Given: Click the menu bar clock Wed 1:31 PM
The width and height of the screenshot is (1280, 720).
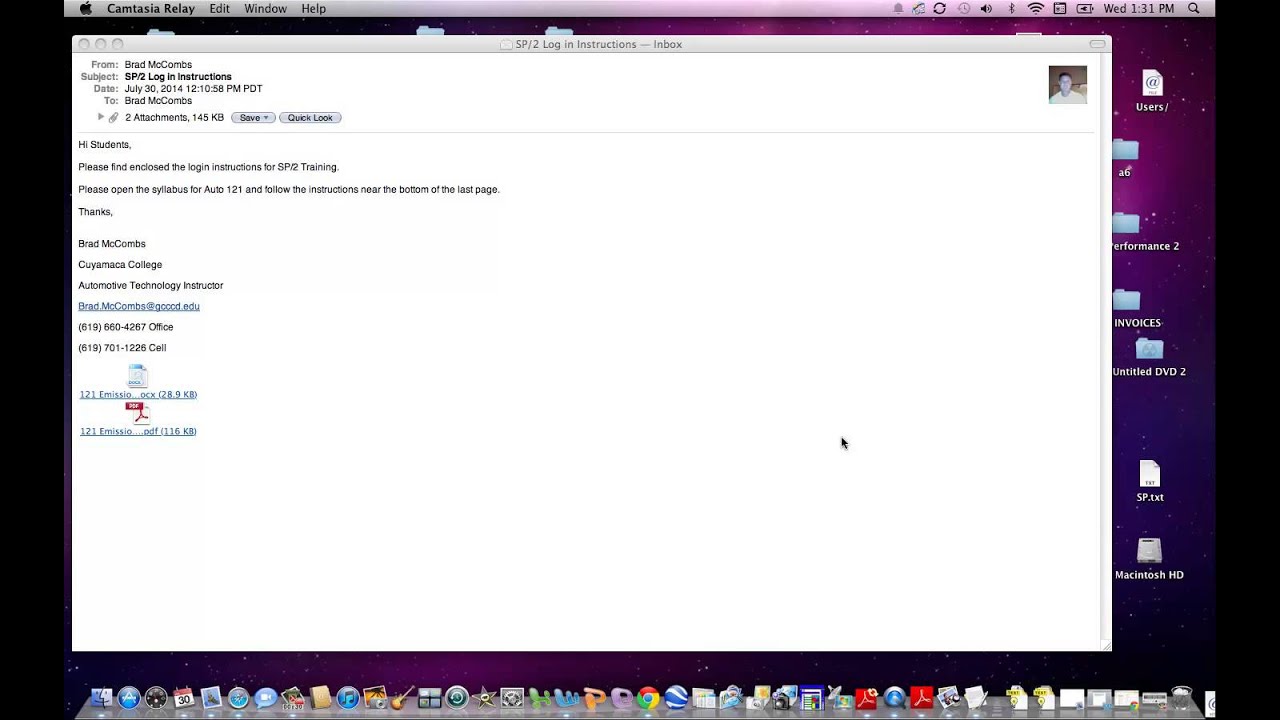Looking at the screenshot, I should tap(1138, 8).
